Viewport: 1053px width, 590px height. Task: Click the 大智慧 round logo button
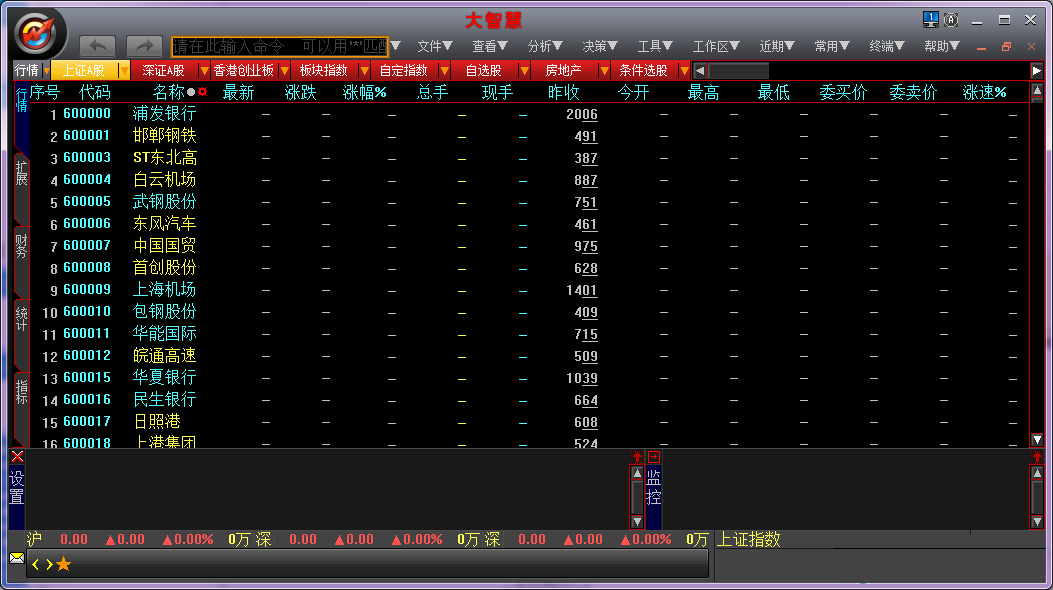point(40,32)
